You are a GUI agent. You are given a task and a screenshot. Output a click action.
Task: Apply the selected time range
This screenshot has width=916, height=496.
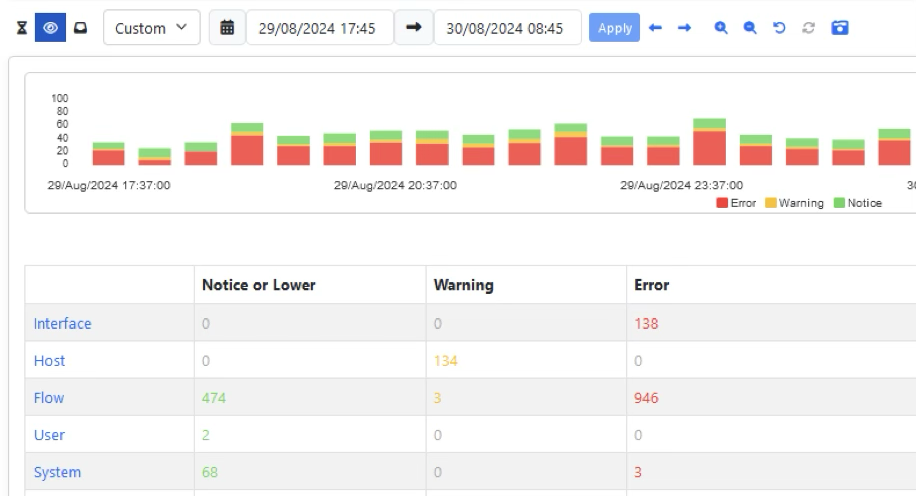click(615, 27)
